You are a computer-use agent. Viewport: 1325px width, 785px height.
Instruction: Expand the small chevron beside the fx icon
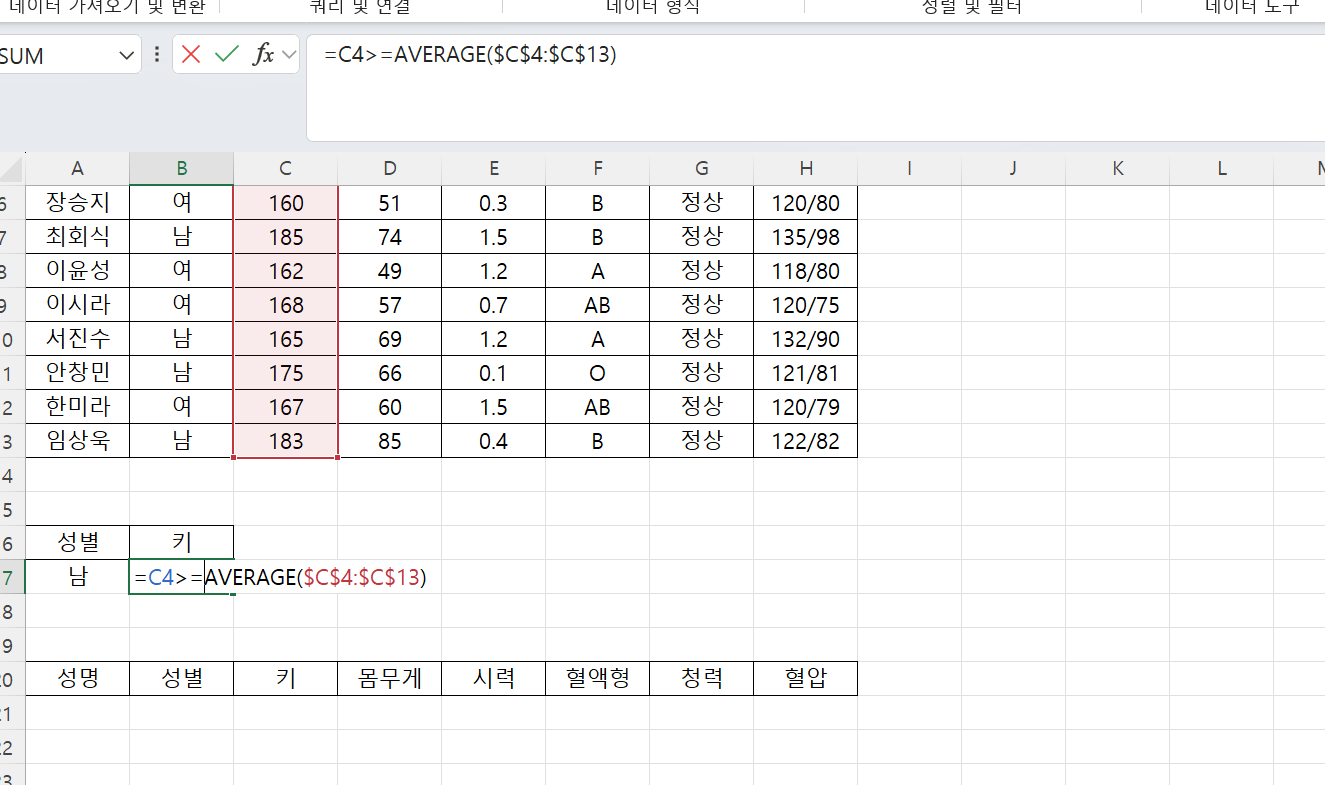point(290,55)
